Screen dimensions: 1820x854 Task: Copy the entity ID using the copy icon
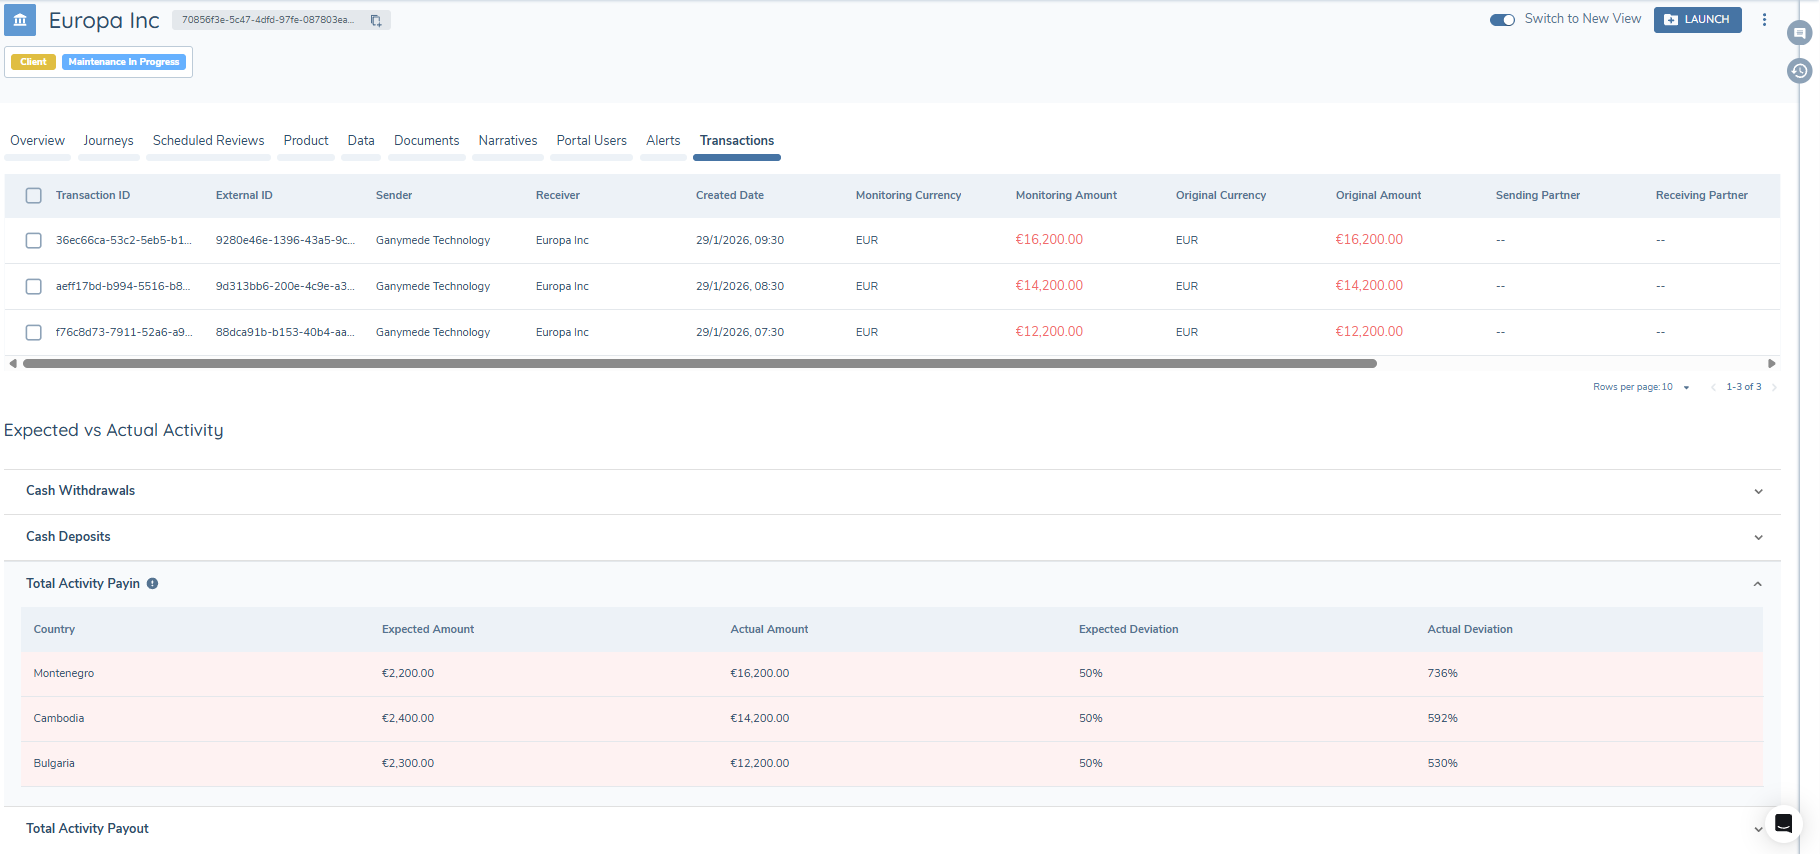(376, 20)
